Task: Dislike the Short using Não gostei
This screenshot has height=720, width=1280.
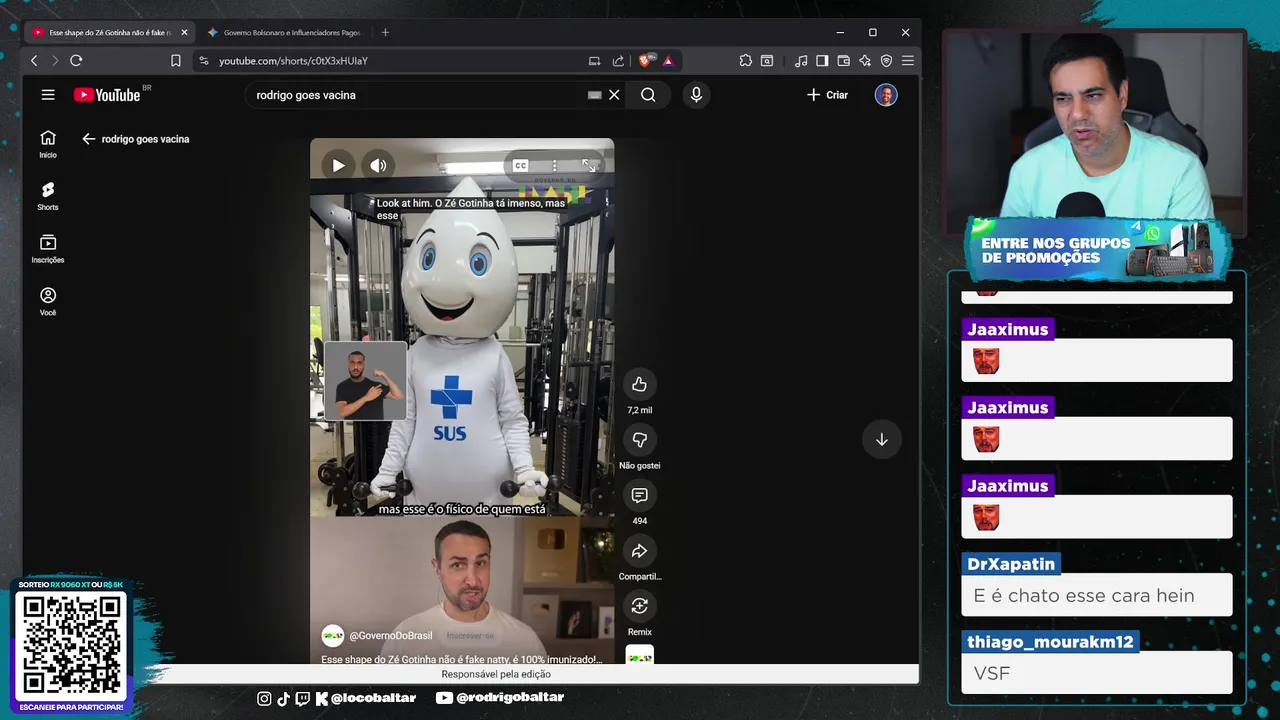Action: 639,440
